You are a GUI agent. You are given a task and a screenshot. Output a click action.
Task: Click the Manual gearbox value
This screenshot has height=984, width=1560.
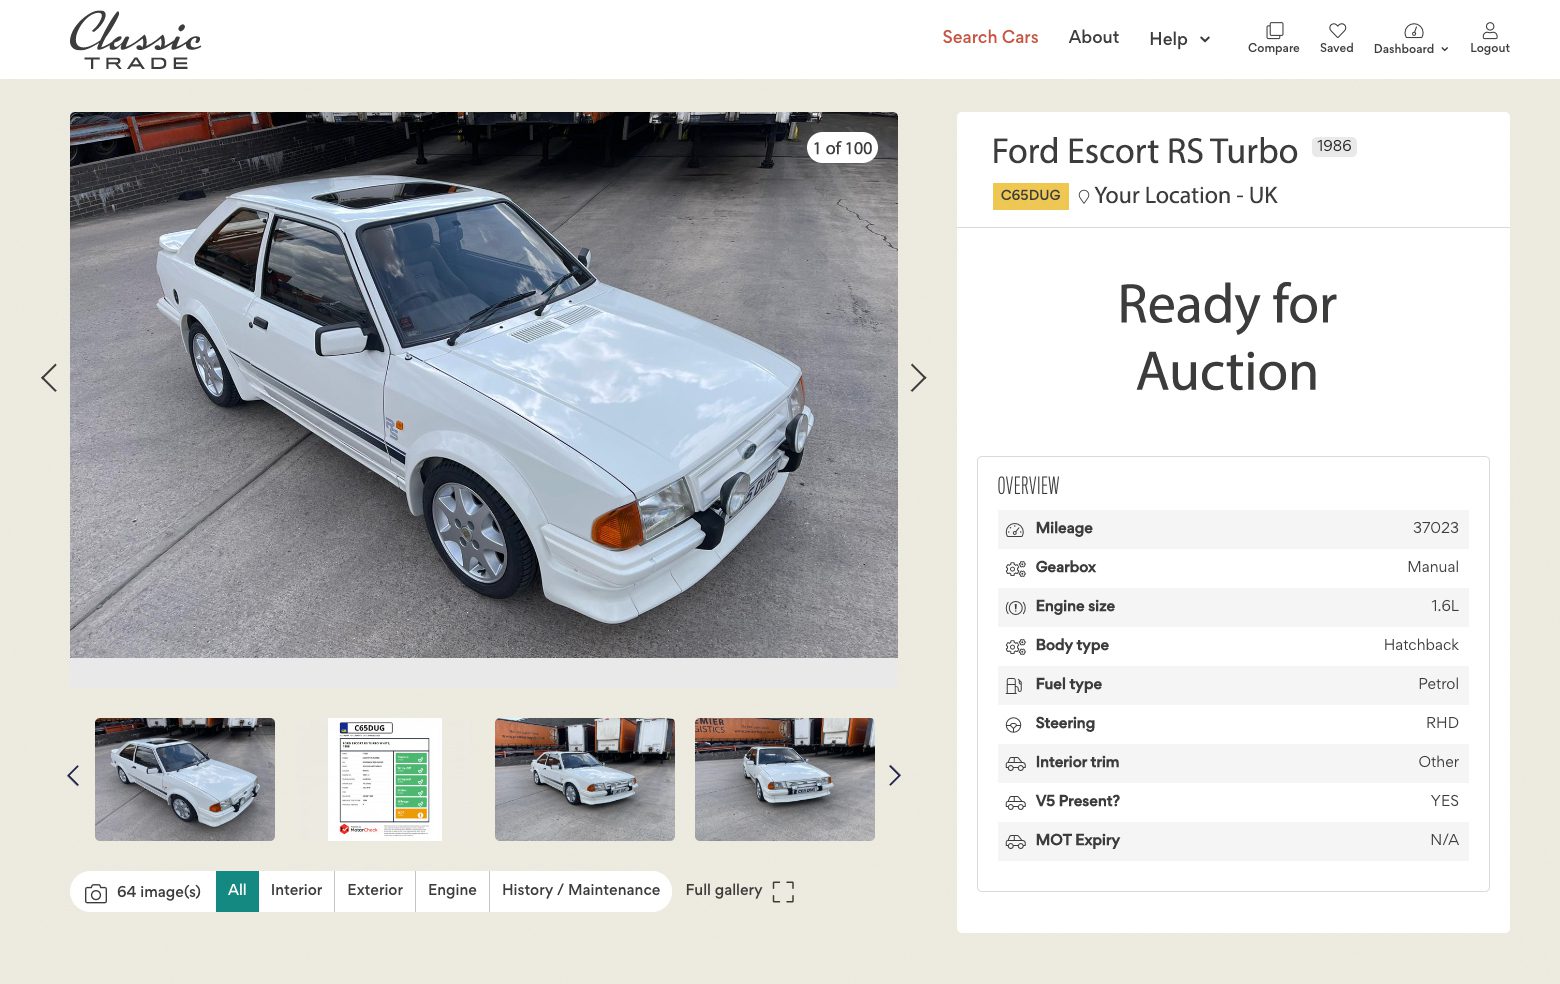click(x=1433, y=567)
